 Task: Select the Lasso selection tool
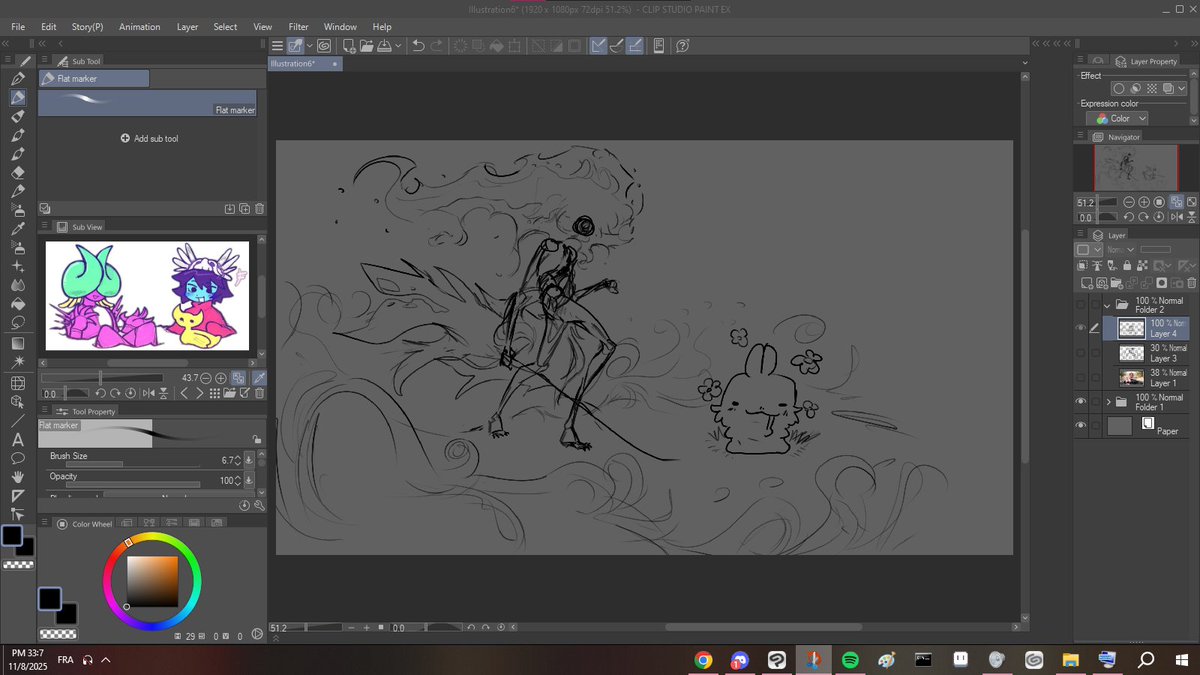coord(18,323)
